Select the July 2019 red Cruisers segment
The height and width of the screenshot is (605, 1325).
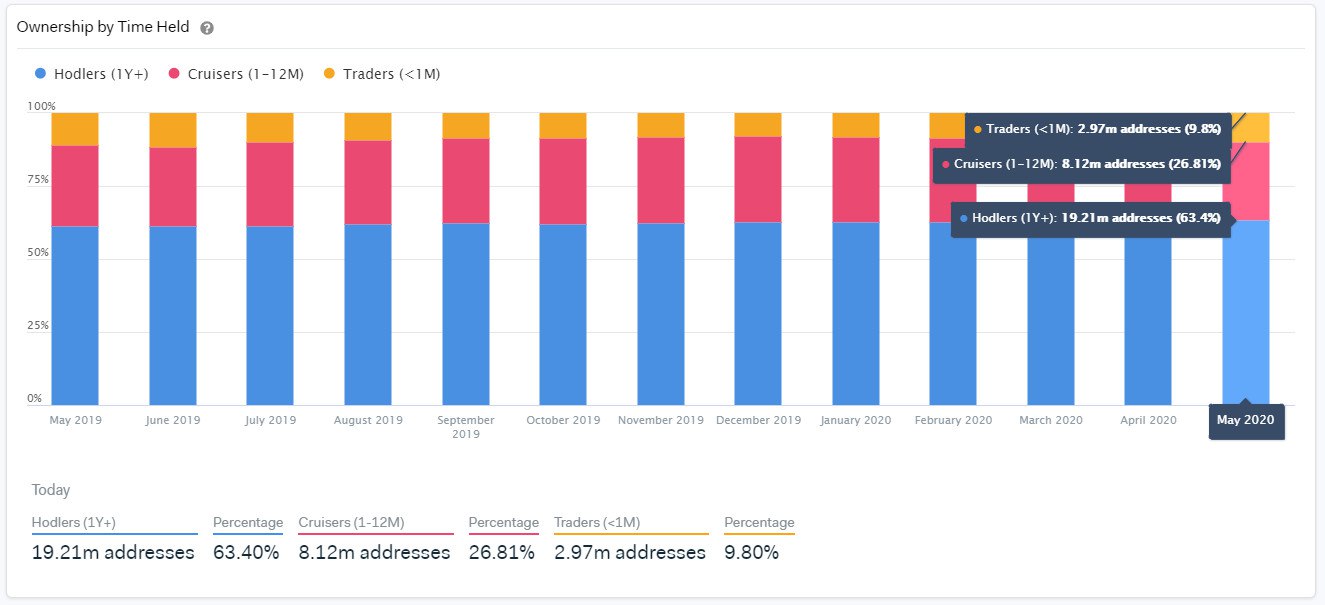click(x=270, y=184)
